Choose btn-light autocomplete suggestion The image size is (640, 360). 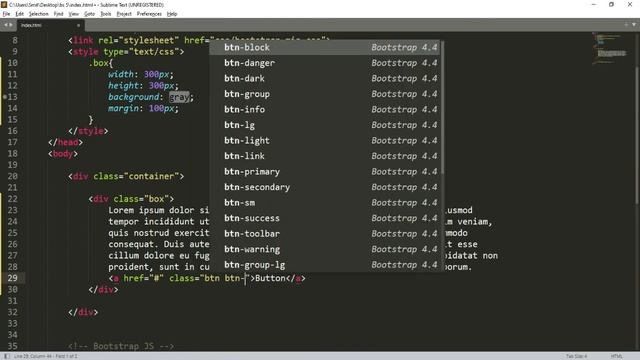(325, 140)
